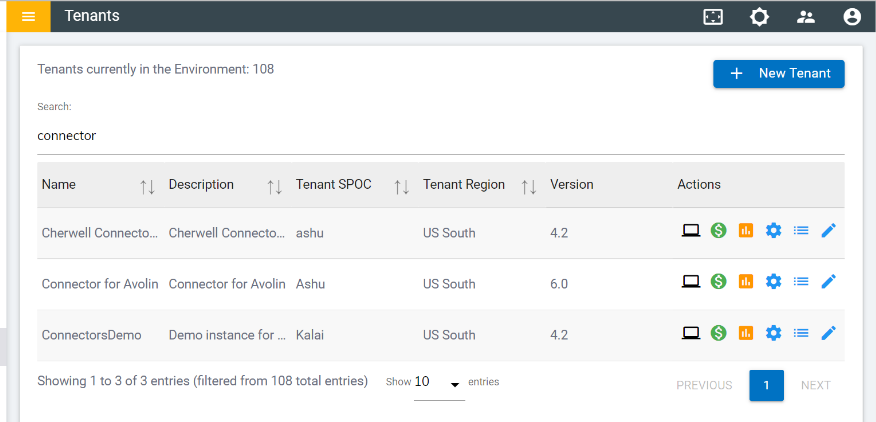876x422 pixels.
Task: Click billing dollar icon for Connector for Avolin
Action: (x=718, y=282)
